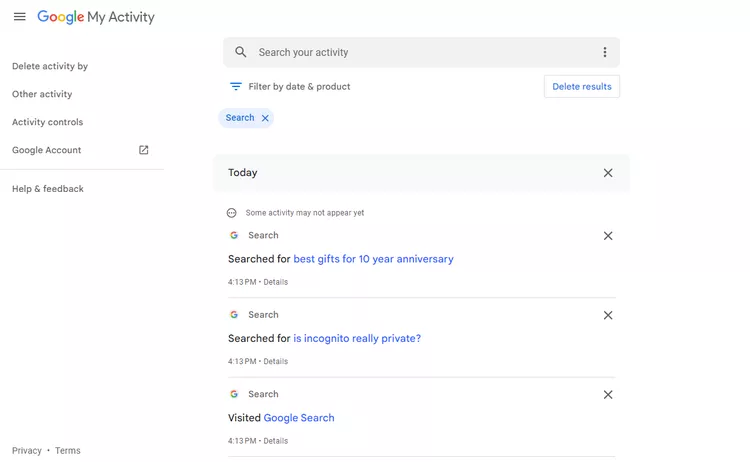View Details of Visited Google Search entry
The image size is (750, 462).
click(x=276, y=441)
